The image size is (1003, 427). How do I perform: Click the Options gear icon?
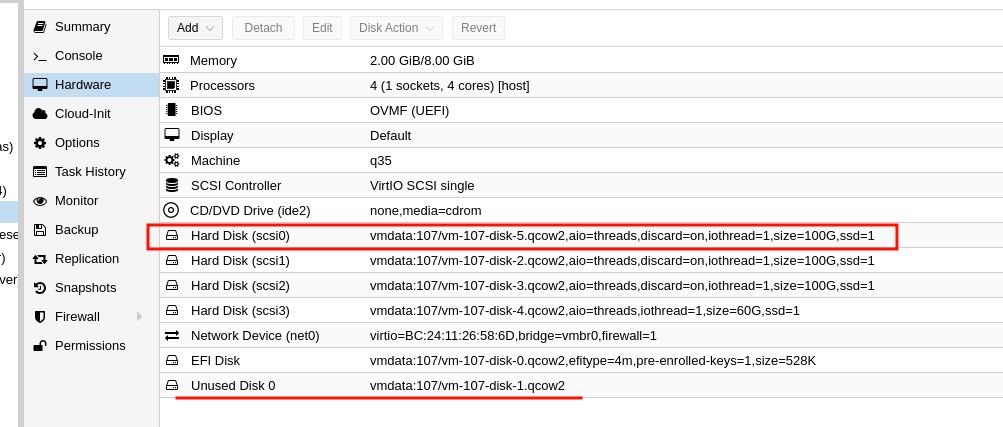tap(40, 143)
